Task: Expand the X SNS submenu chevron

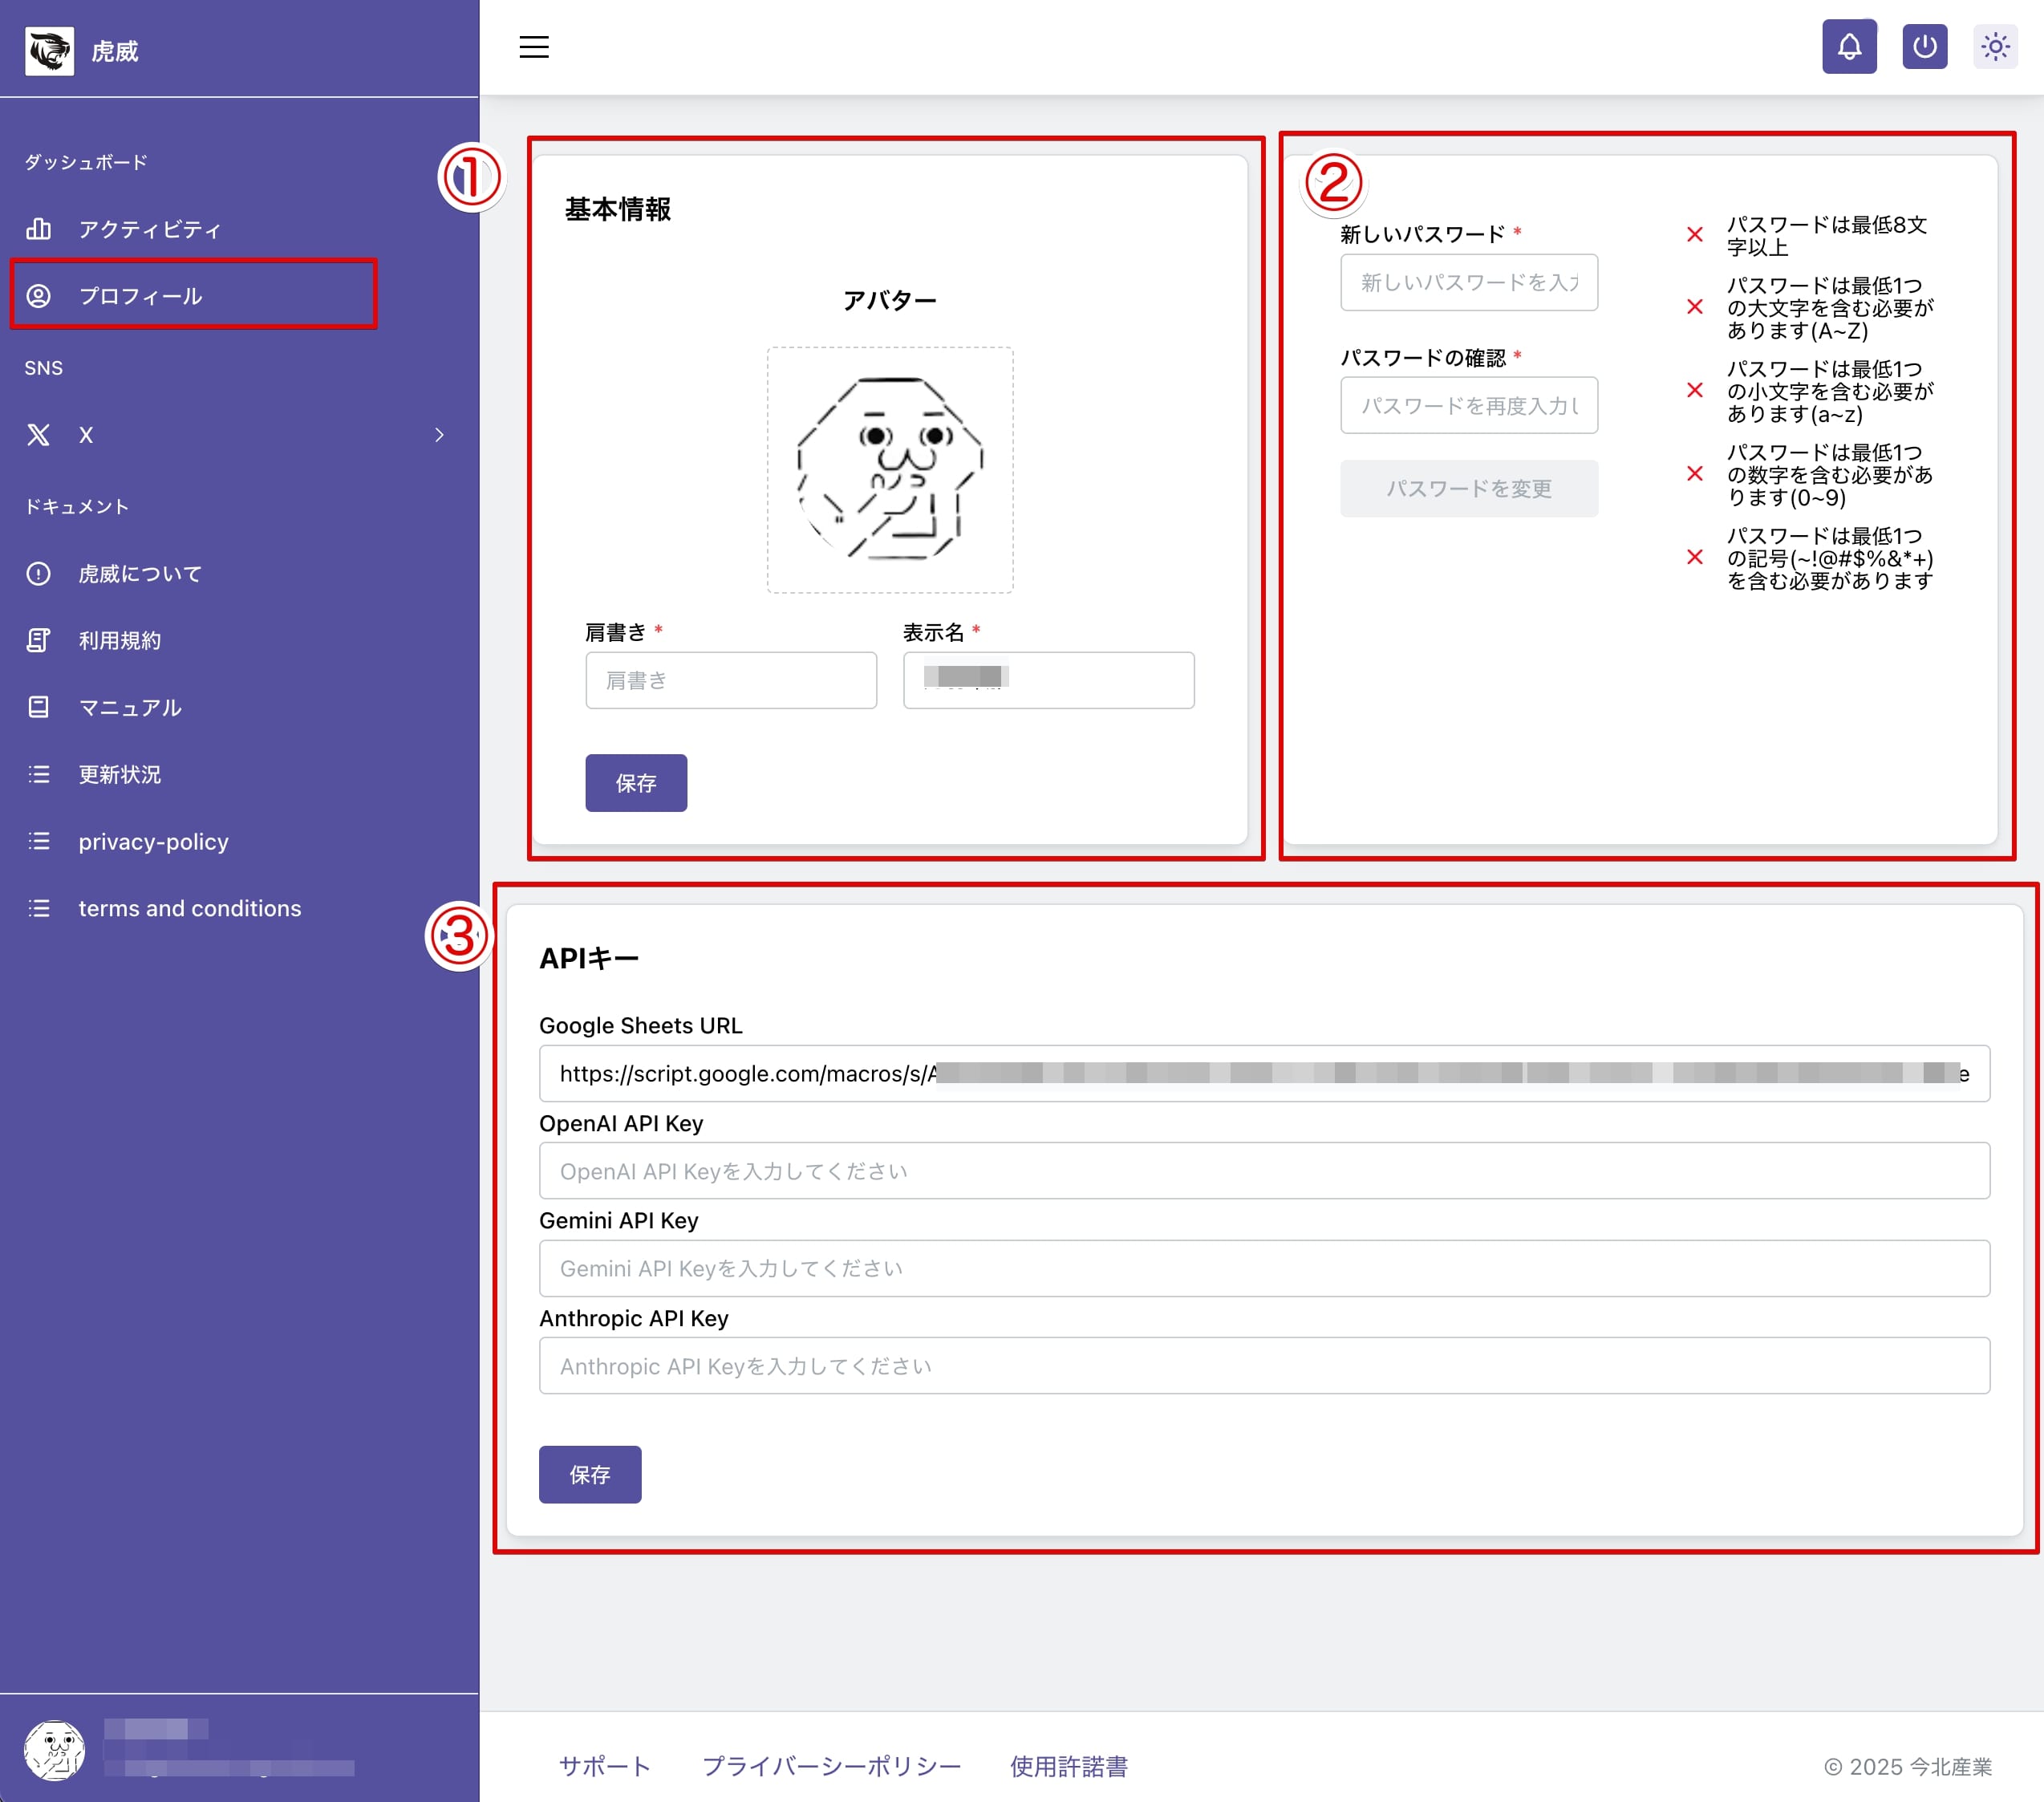Action: click(439, 435)
